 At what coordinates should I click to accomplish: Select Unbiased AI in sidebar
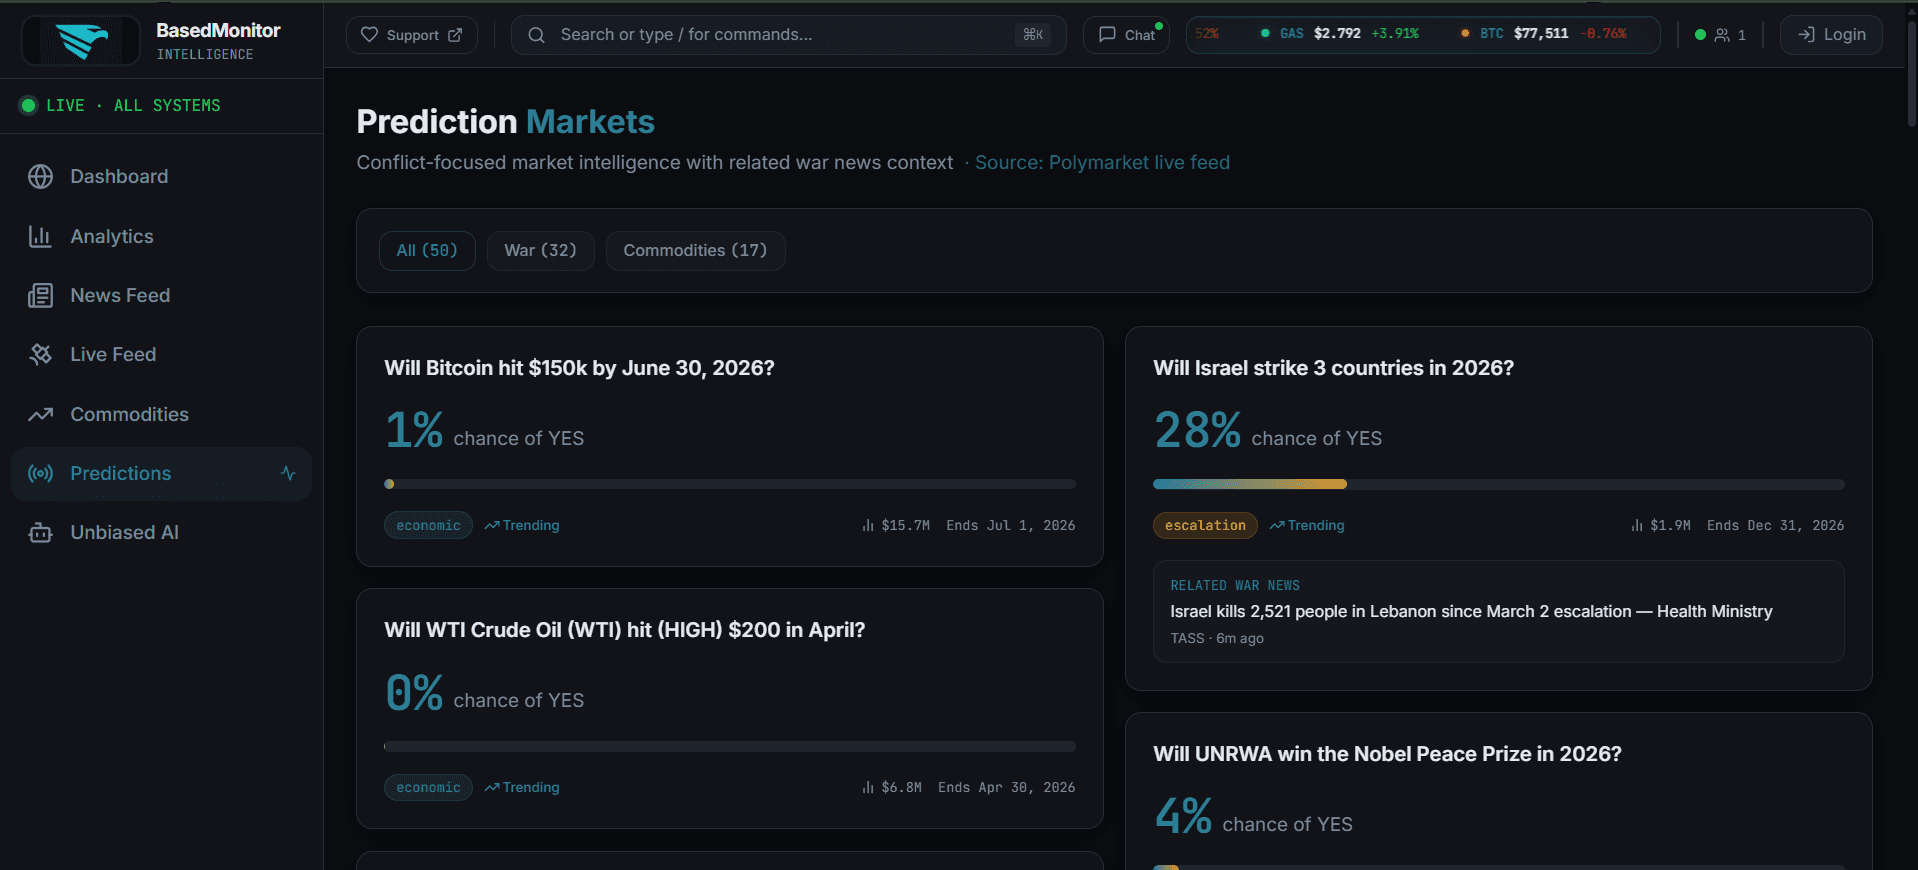[x=161, y=533]
